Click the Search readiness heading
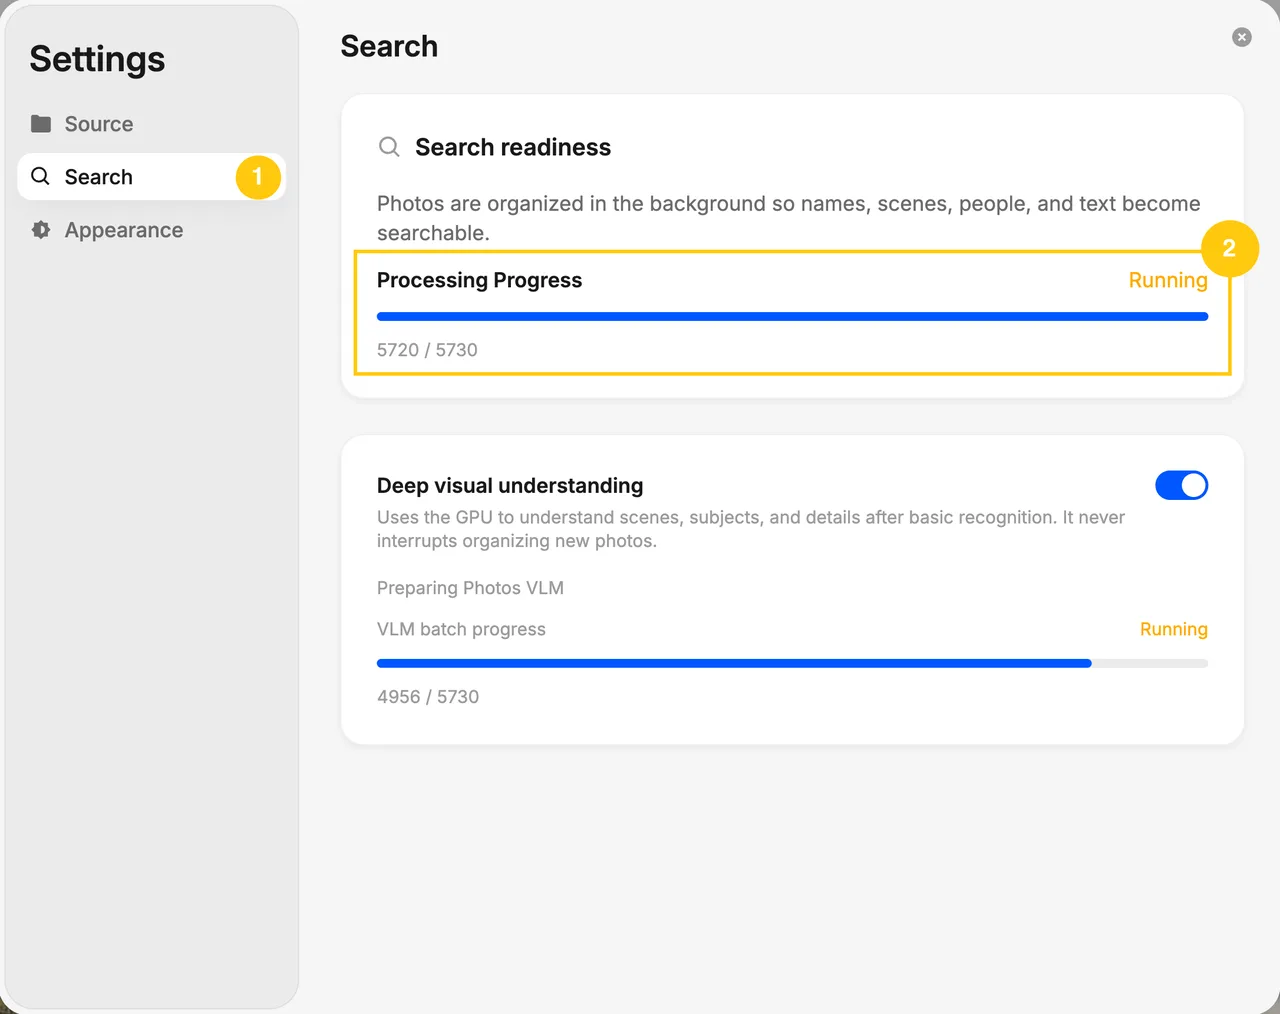The height and width of the screenshot is (1014, 1280). 513,147
